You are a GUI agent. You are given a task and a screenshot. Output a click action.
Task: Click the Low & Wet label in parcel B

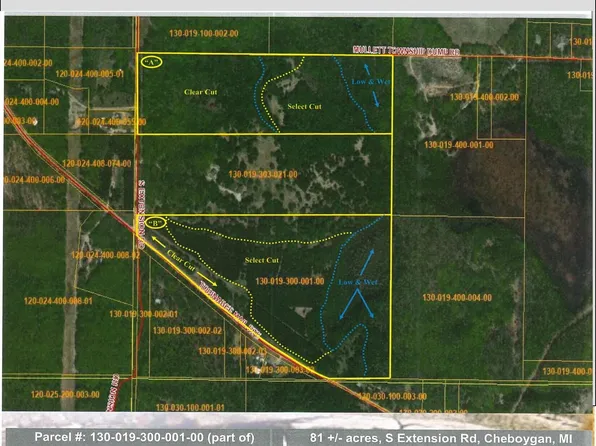coord(358,282)
